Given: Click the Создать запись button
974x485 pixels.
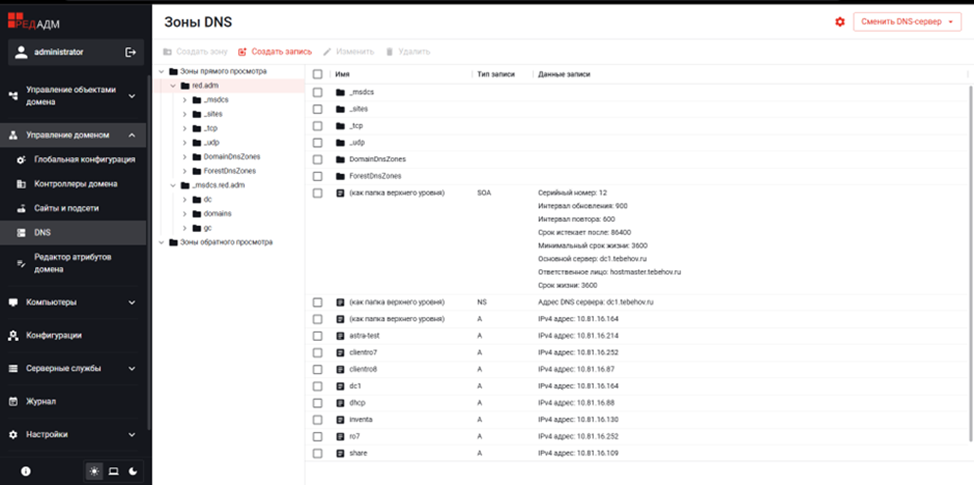Looking at the screenshot, I should coord(275,51).
